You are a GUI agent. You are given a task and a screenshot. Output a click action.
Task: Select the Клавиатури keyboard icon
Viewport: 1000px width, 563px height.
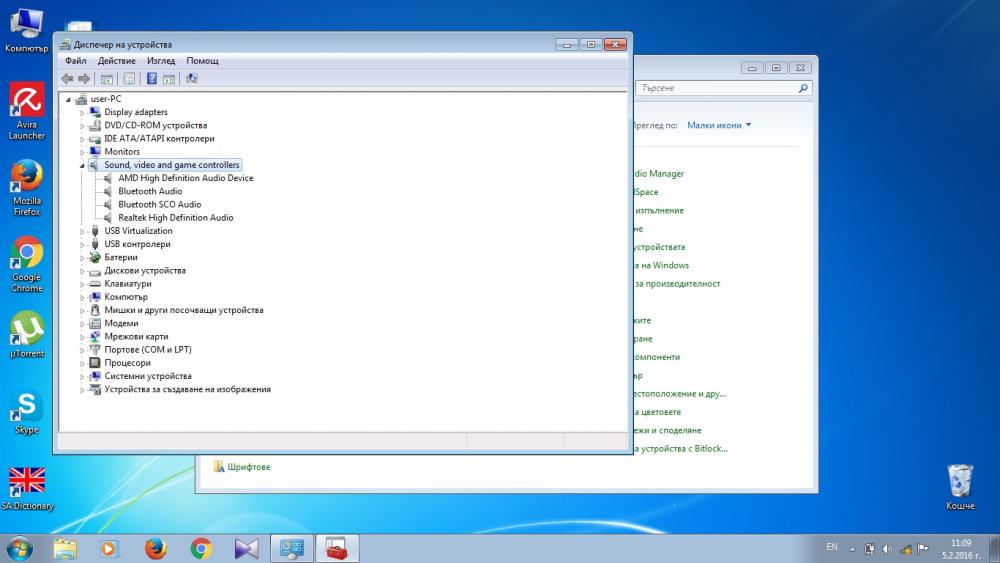[95, 284]
